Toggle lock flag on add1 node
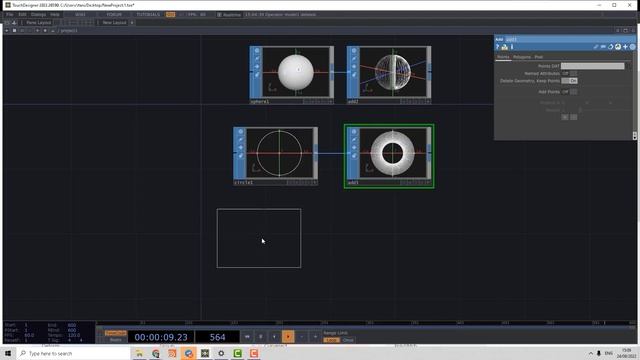 (354, 148)
